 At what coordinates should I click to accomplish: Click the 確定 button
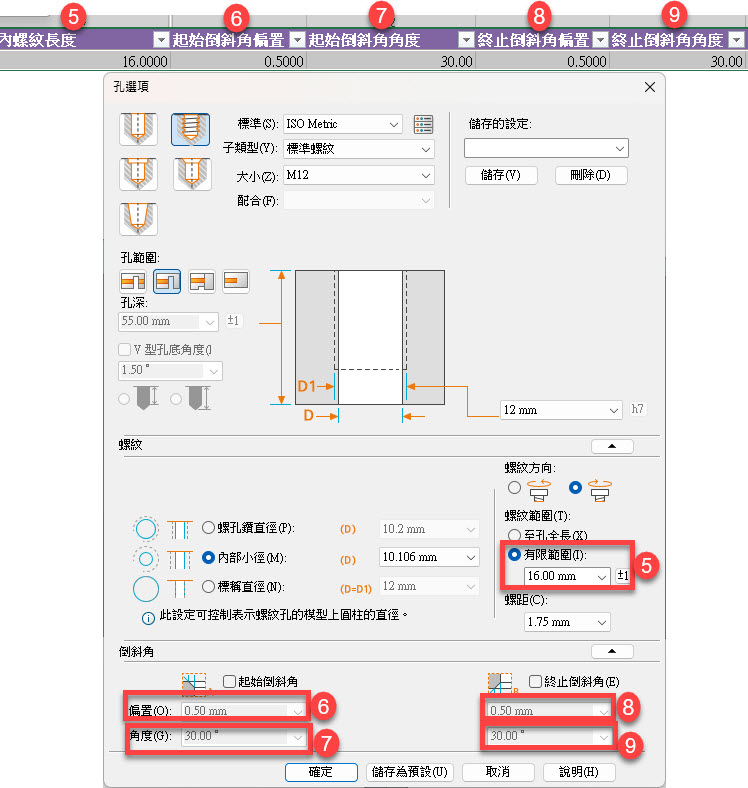[321, 772]
